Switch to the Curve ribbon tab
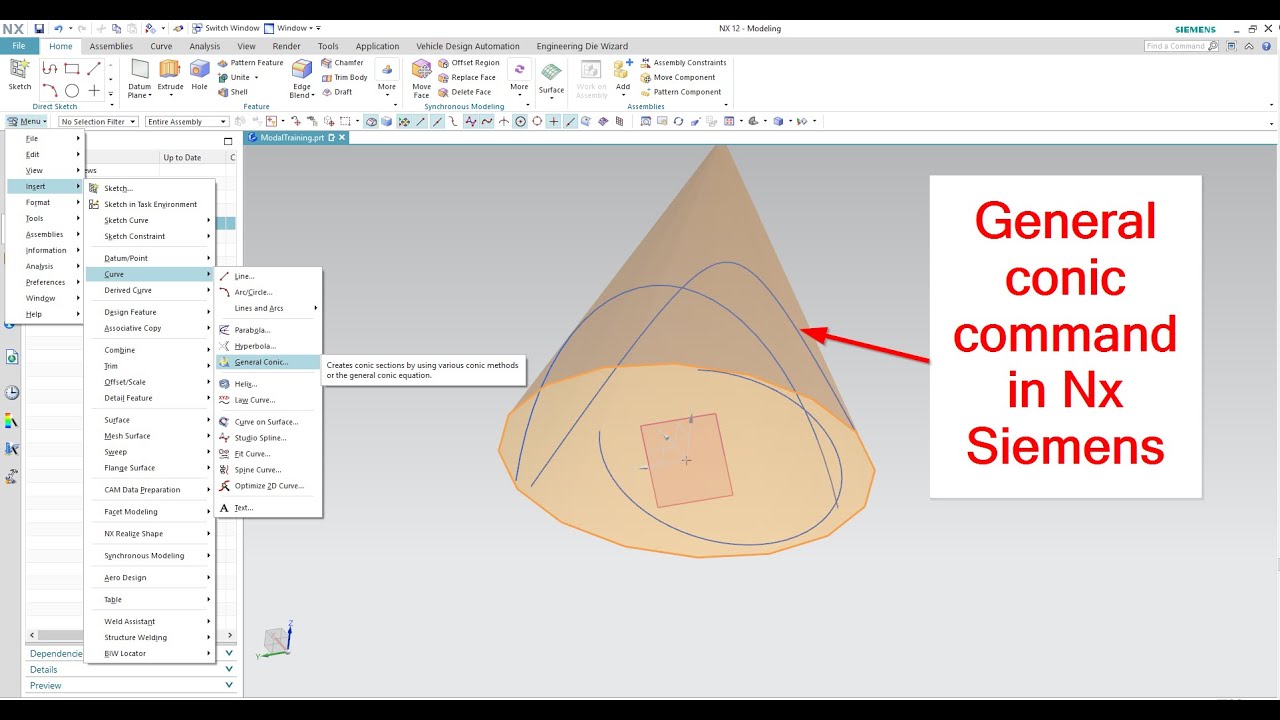The image size is (1280, 720). 161,46
